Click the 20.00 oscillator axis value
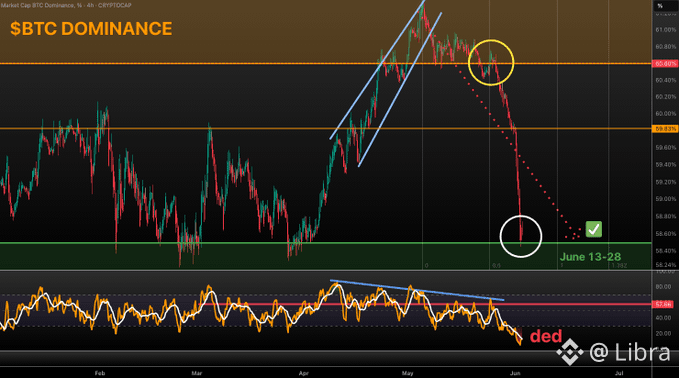Viewport: 679px width, 378px height. point(663,333)
